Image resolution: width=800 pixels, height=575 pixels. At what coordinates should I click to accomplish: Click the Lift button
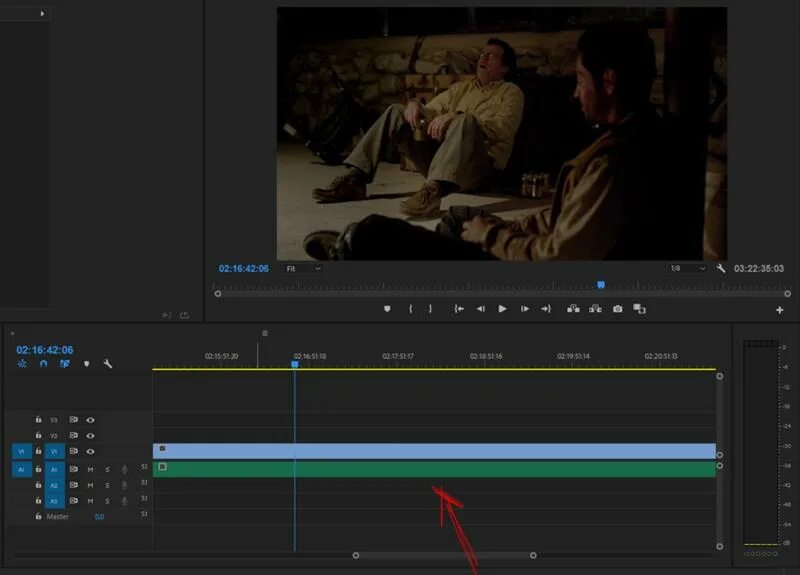click(x=573, y=309)
